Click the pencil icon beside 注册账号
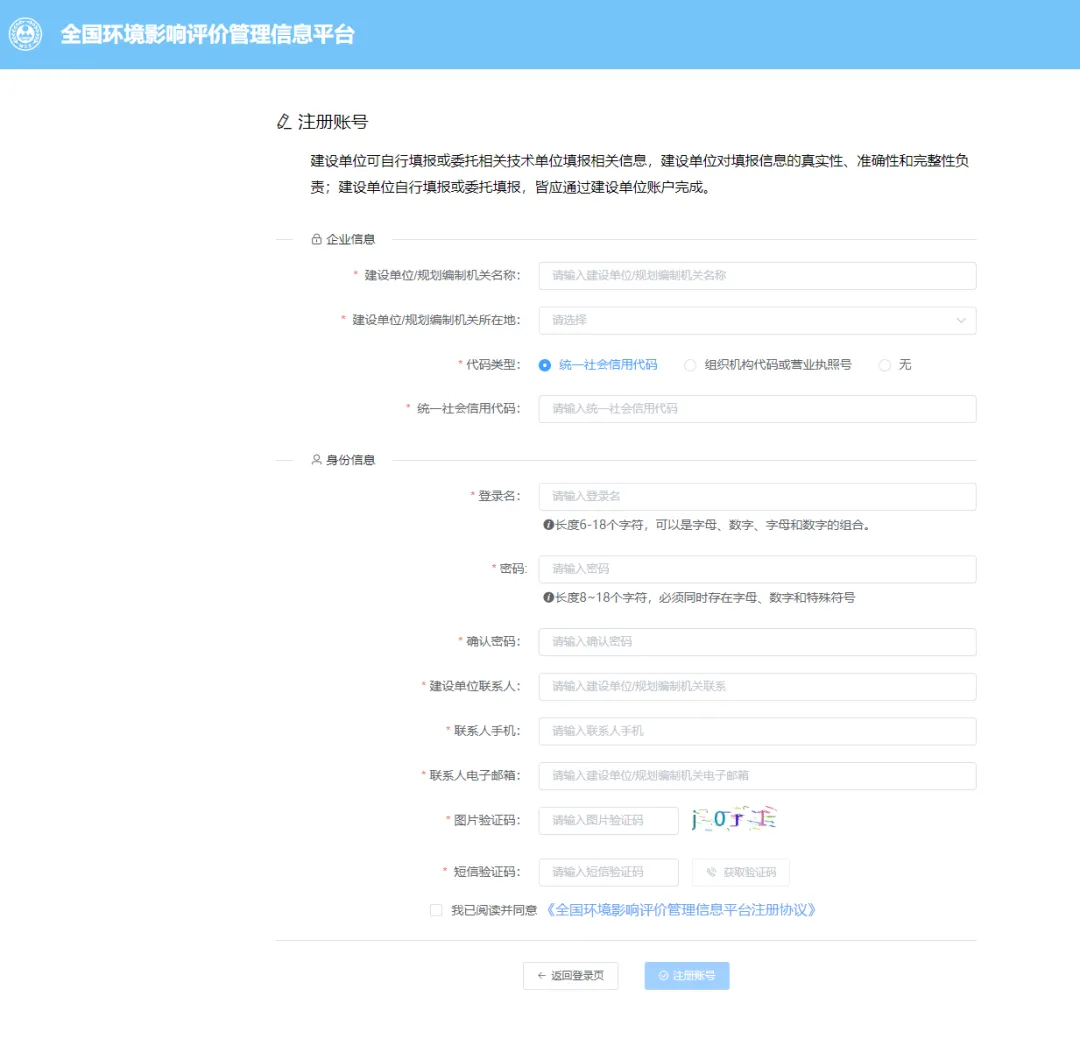 coord(284,122)
